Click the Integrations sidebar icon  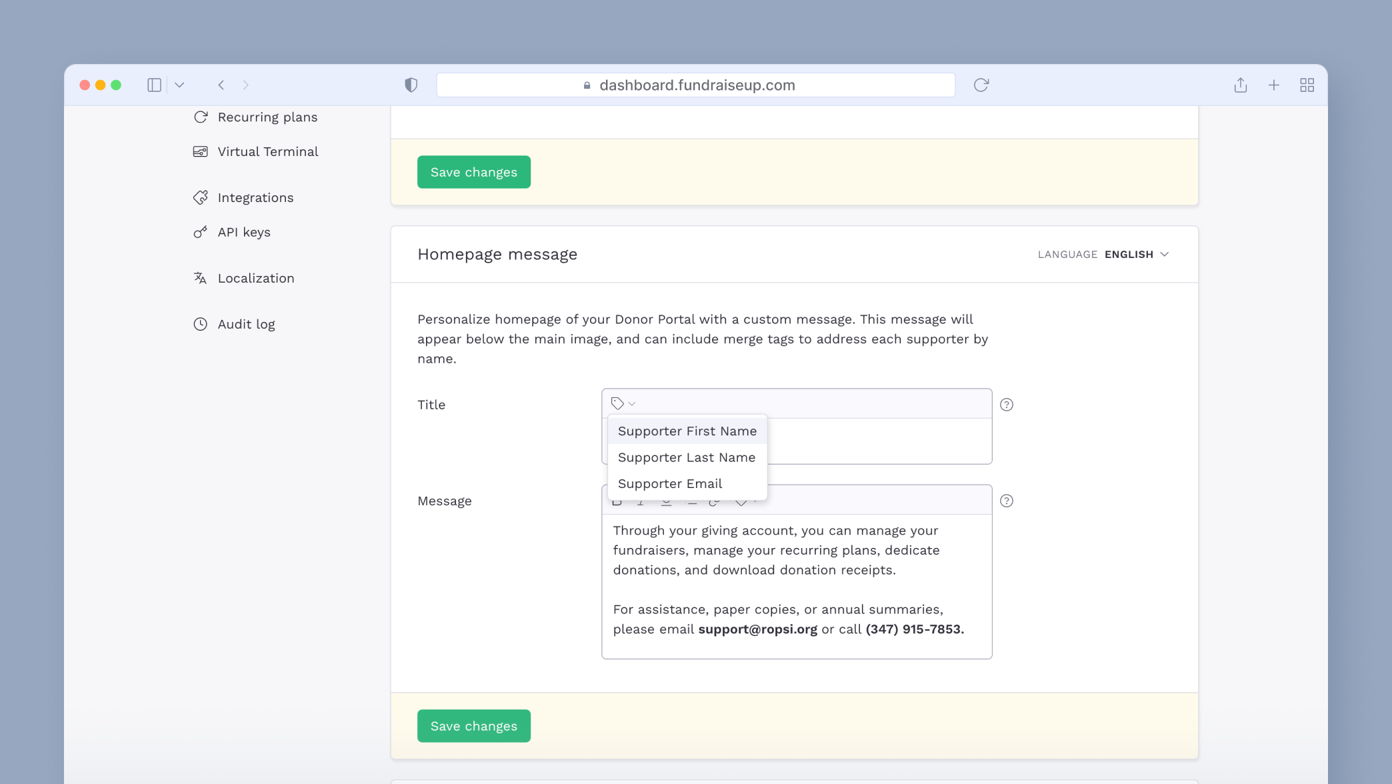[x=200, y=197]
